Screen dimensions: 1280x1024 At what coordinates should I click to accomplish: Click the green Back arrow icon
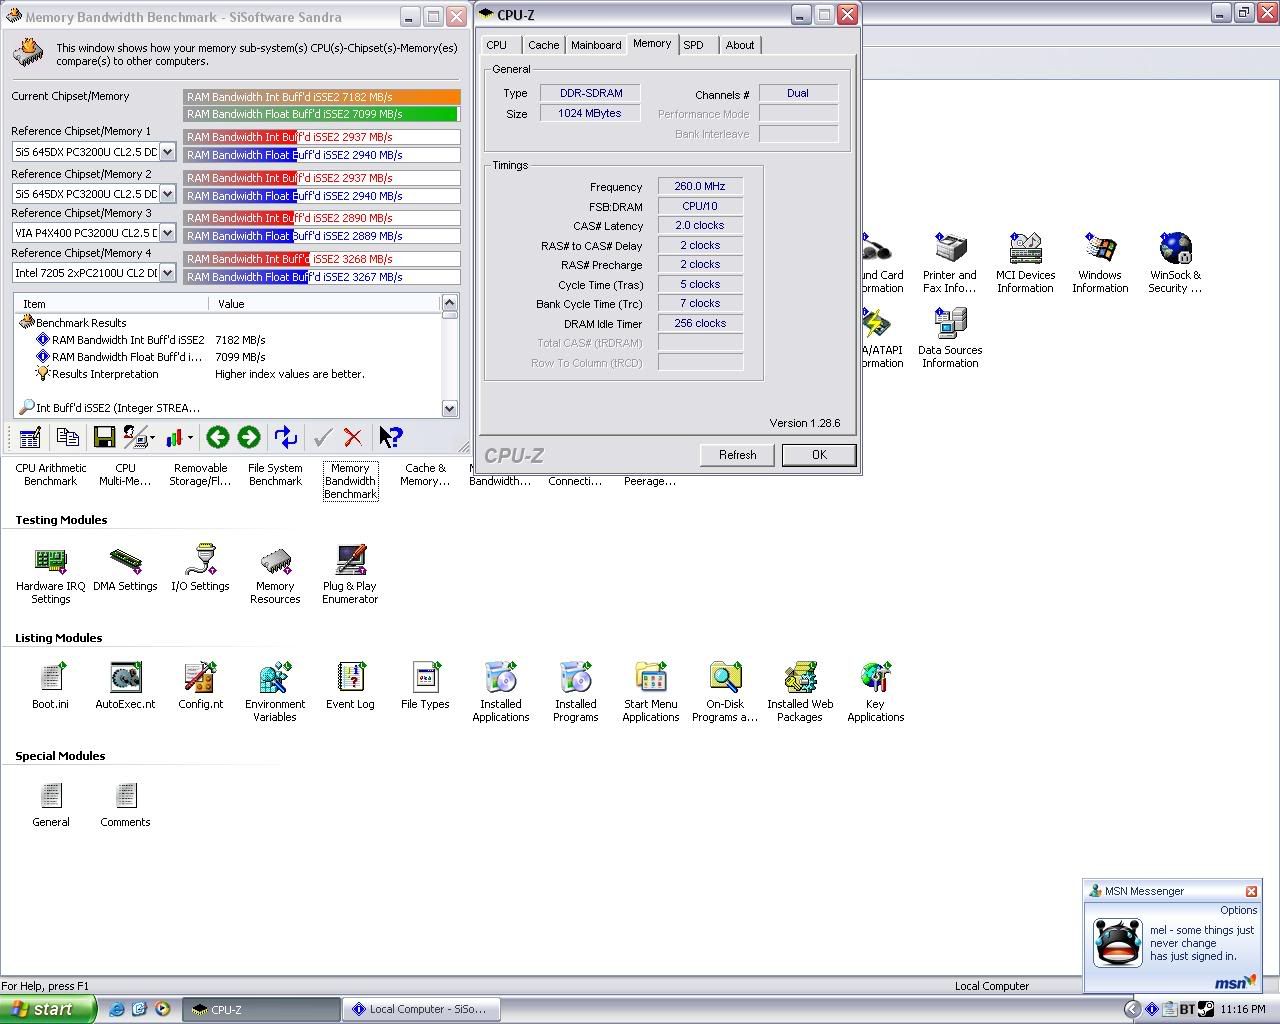pos(217,437)
